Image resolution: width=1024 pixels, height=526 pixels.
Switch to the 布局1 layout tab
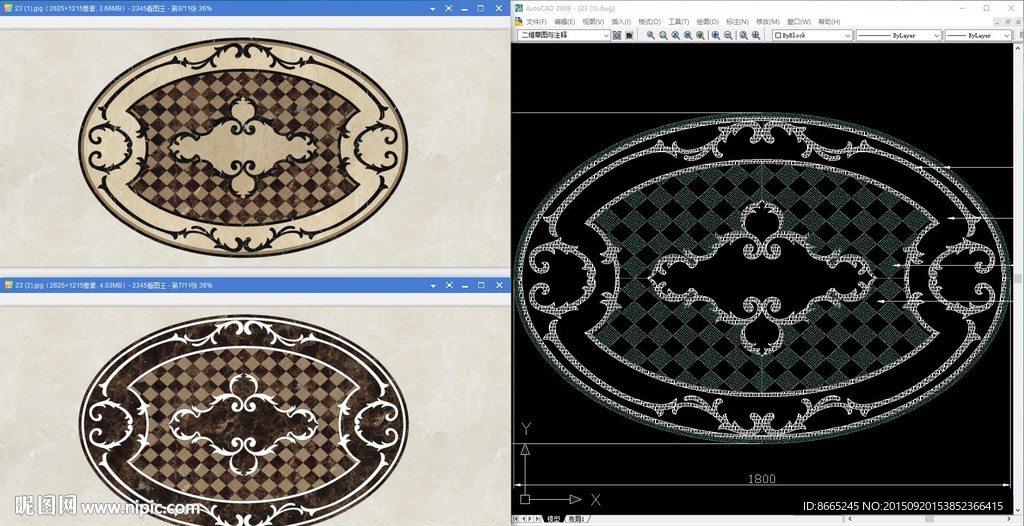[x=576, y=519]
